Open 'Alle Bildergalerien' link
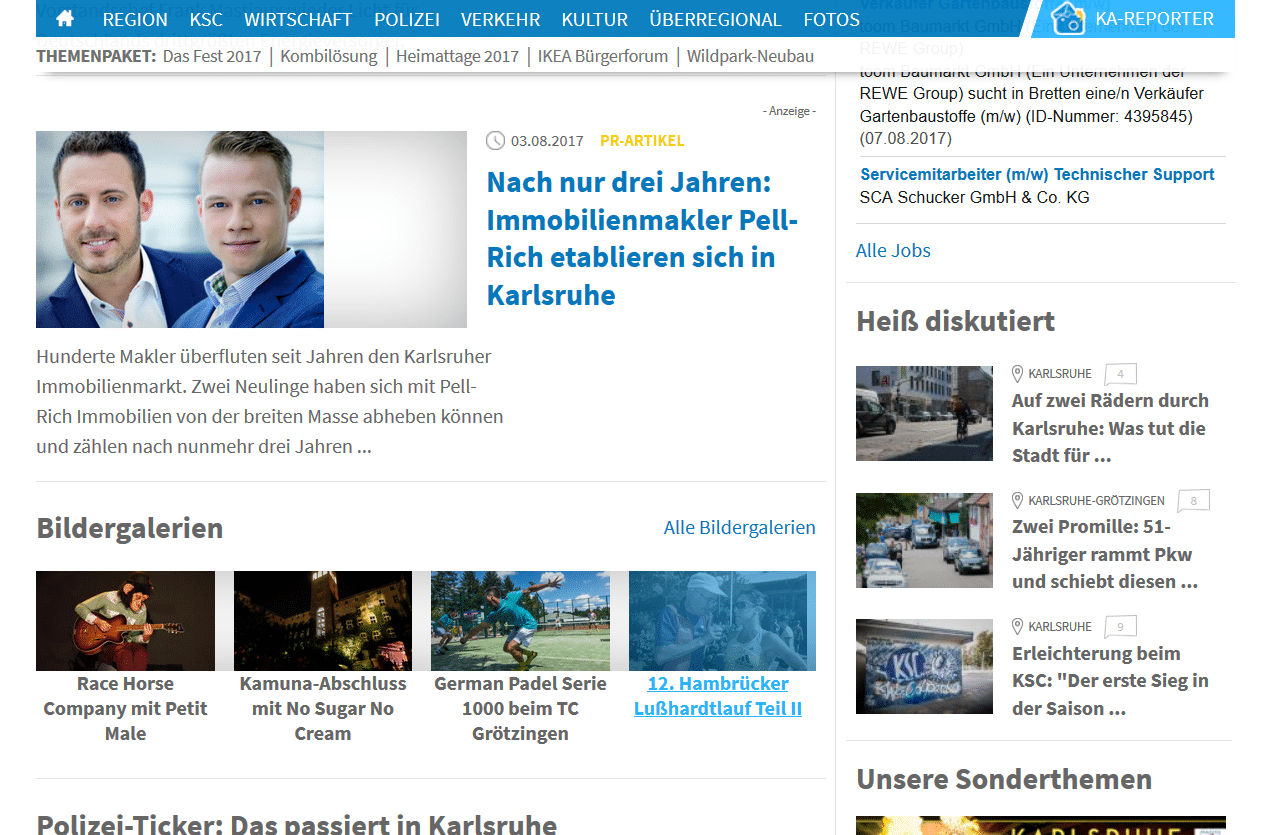Image resolution: width=1269 pixels, height=835 pixels. tap(740, 527)
